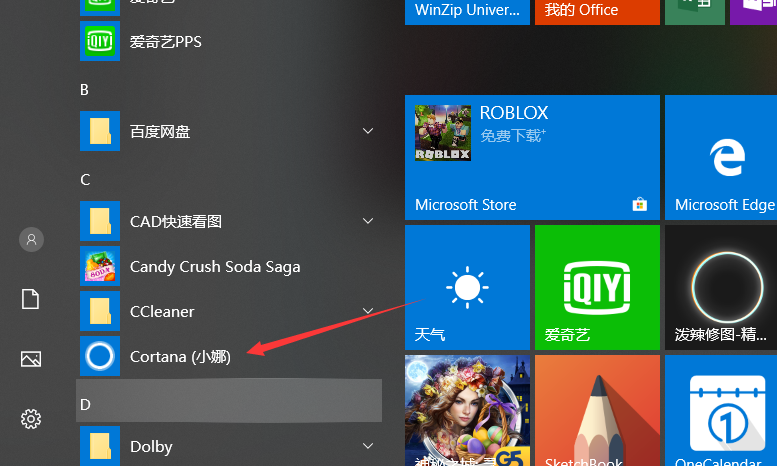Open Settings via the gear icon
The image size is (777, 466).
point(31,419)
